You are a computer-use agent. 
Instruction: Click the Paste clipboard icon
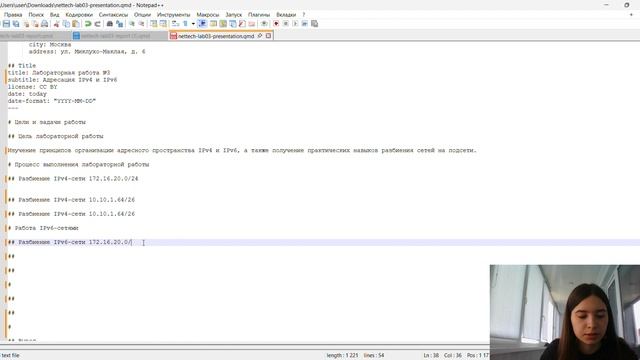[76, 24]
